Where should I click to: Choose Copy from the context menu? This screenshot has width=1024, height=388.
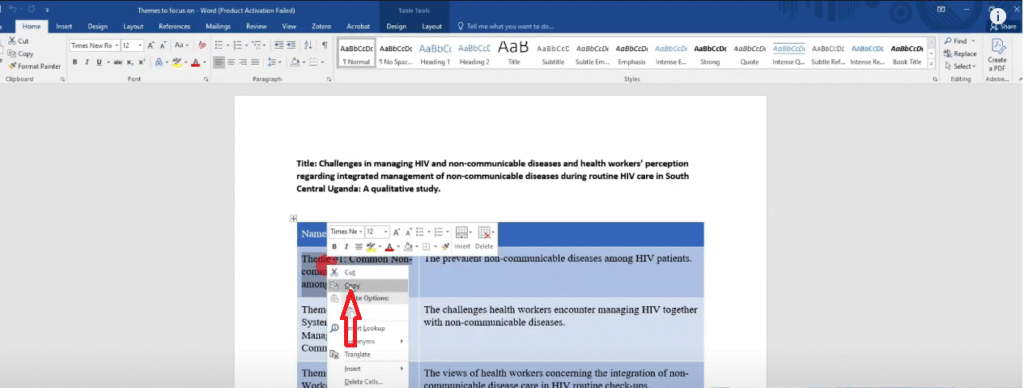pos(368,285)
